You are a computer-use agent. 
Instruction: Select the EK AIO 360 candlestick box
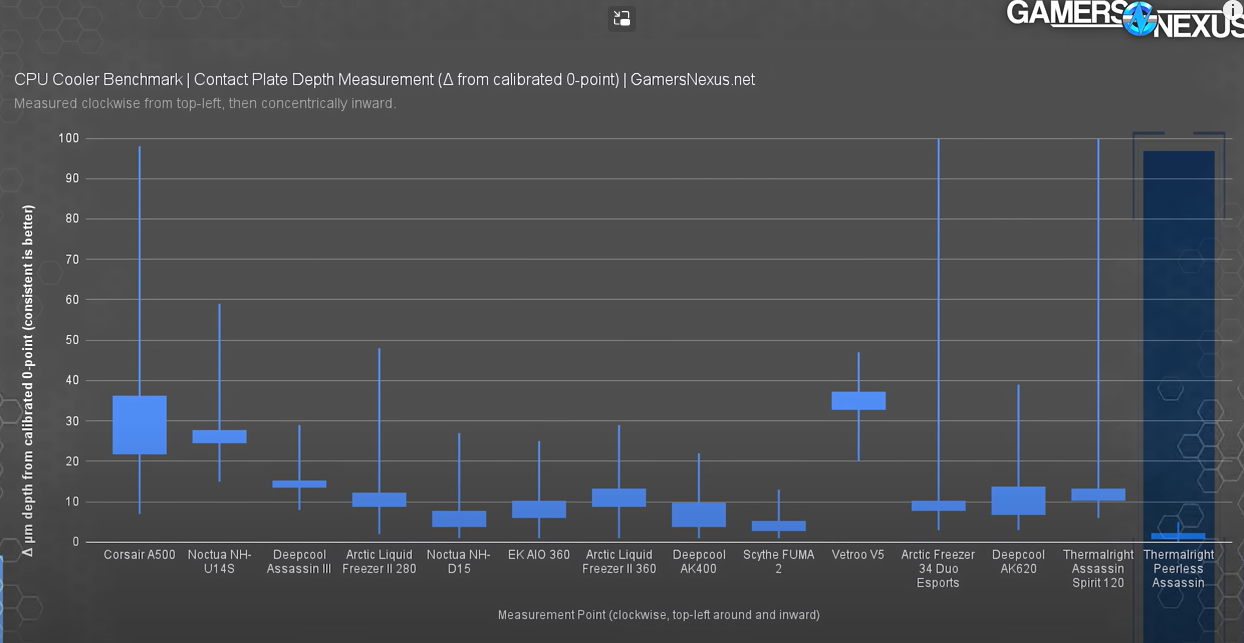(539, 510)
